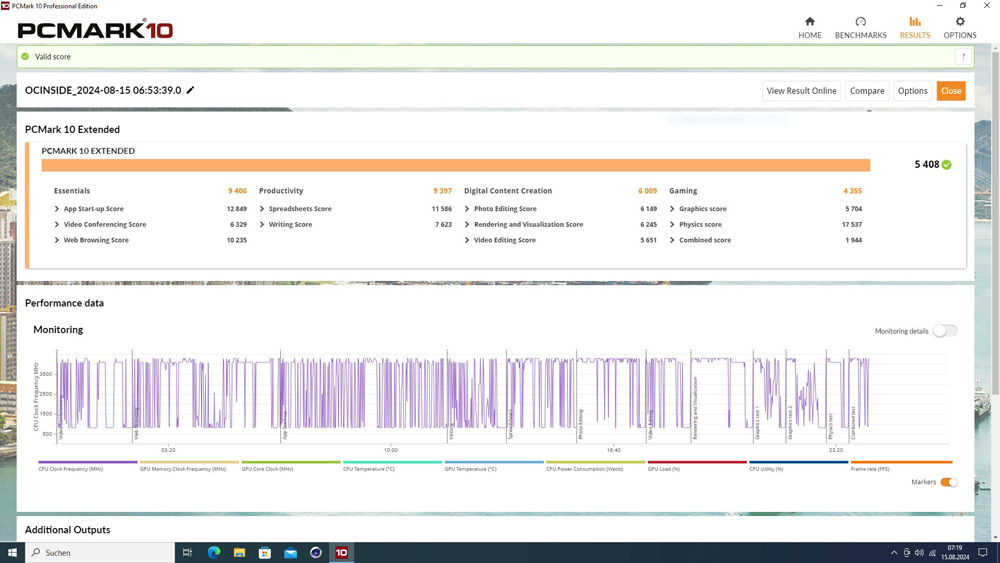This screenshot has width=1000, height=563.
Task: Click the pencil icon to rename result
Action: point(190,90)
